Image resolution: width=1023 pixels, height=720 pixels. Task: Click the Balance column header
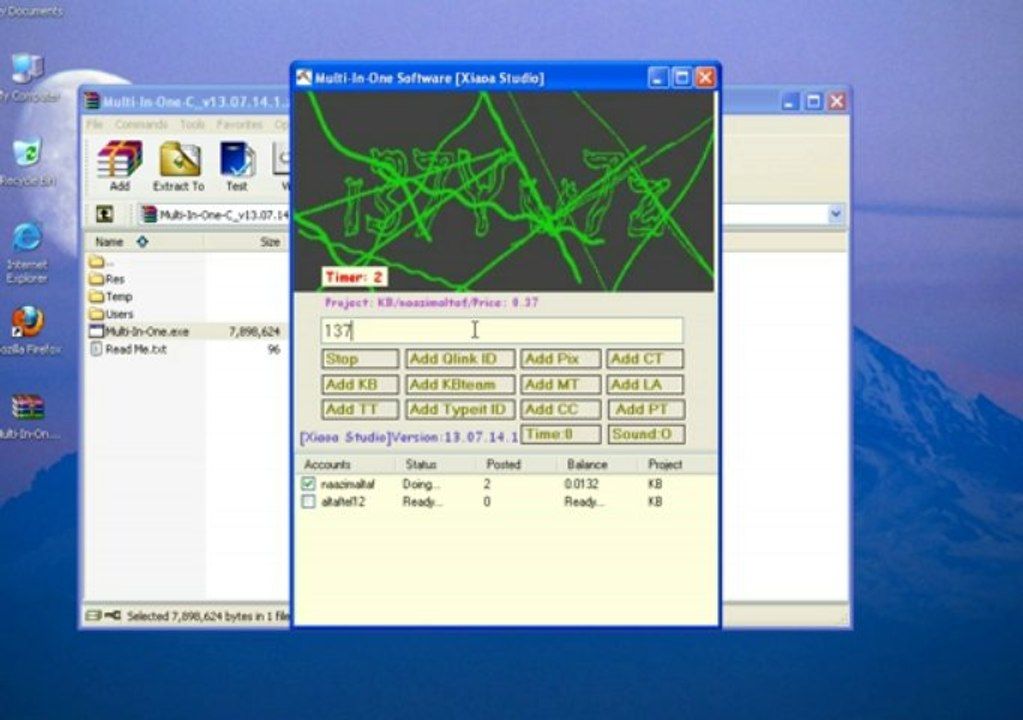pyautogui.click(x=596, y=464)
